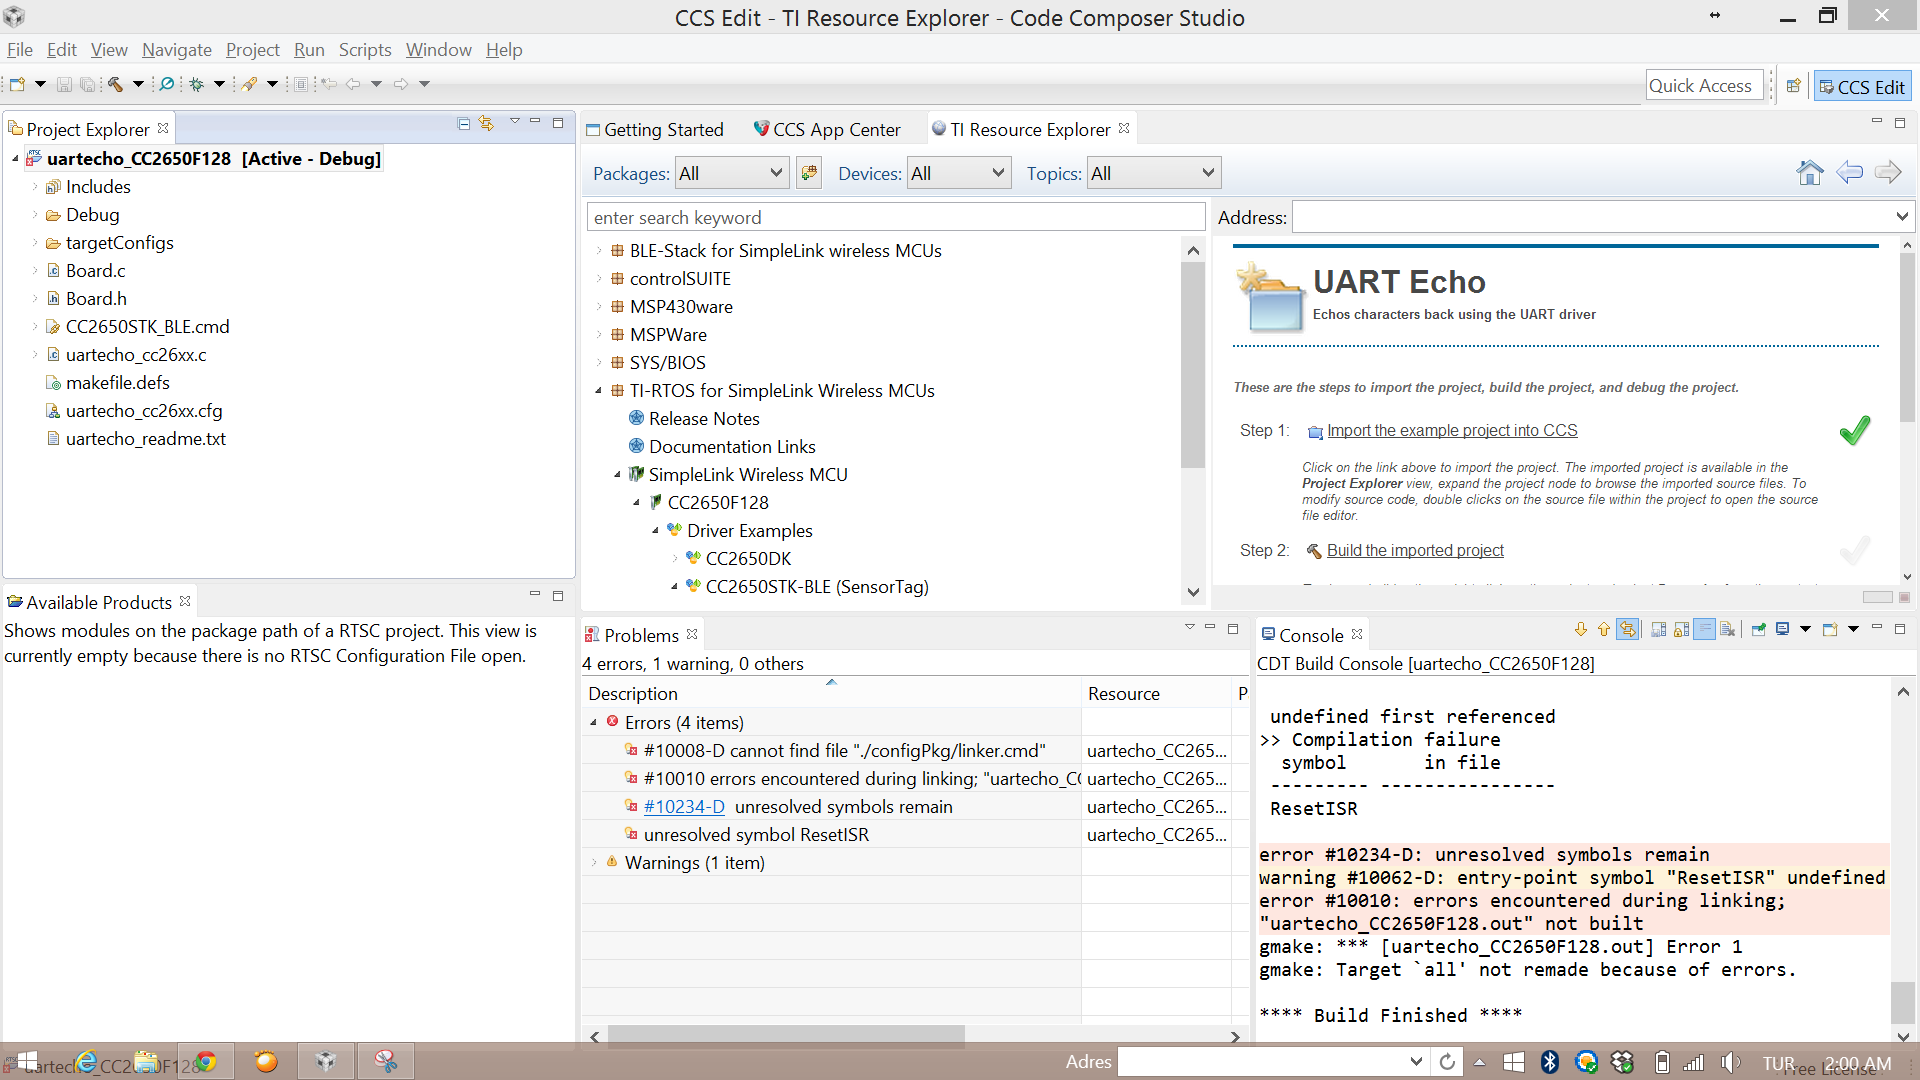
Task: Open Project Explorer view menu triangle
Action: (x=515, y=122)
